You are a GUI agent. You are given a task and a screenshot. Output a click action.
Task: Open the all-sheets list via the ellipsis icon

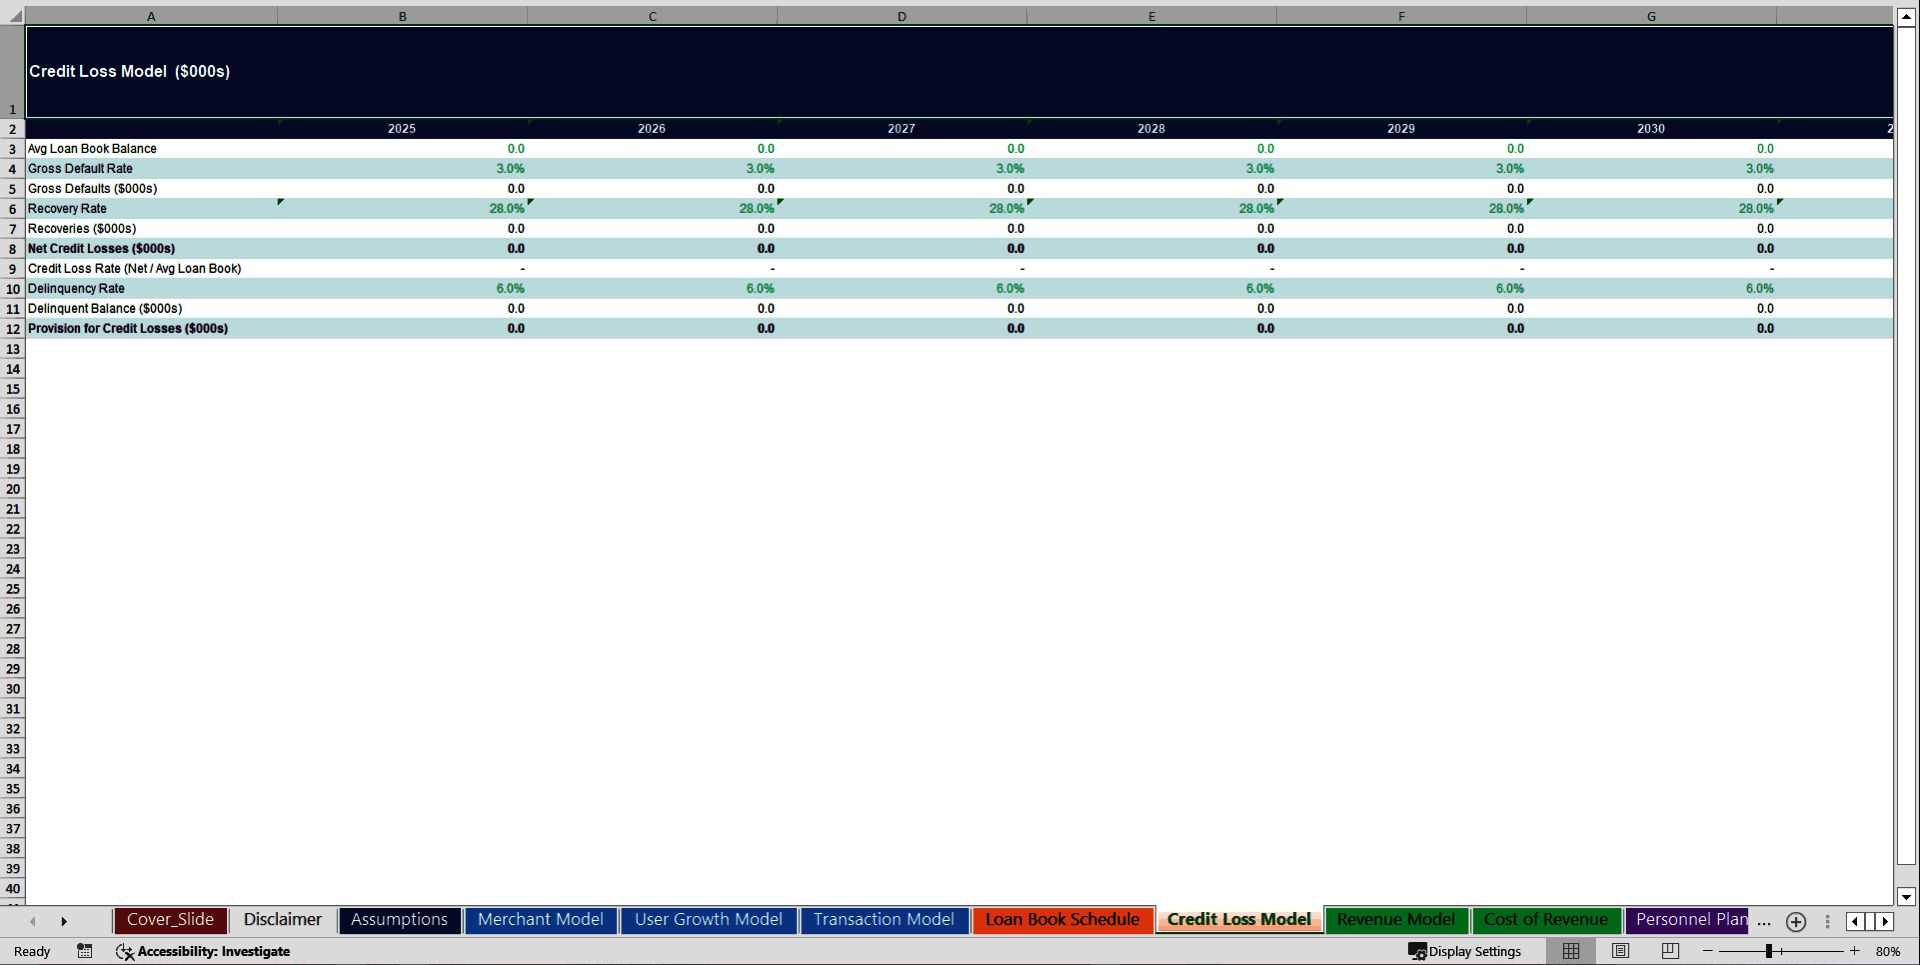1763,924
